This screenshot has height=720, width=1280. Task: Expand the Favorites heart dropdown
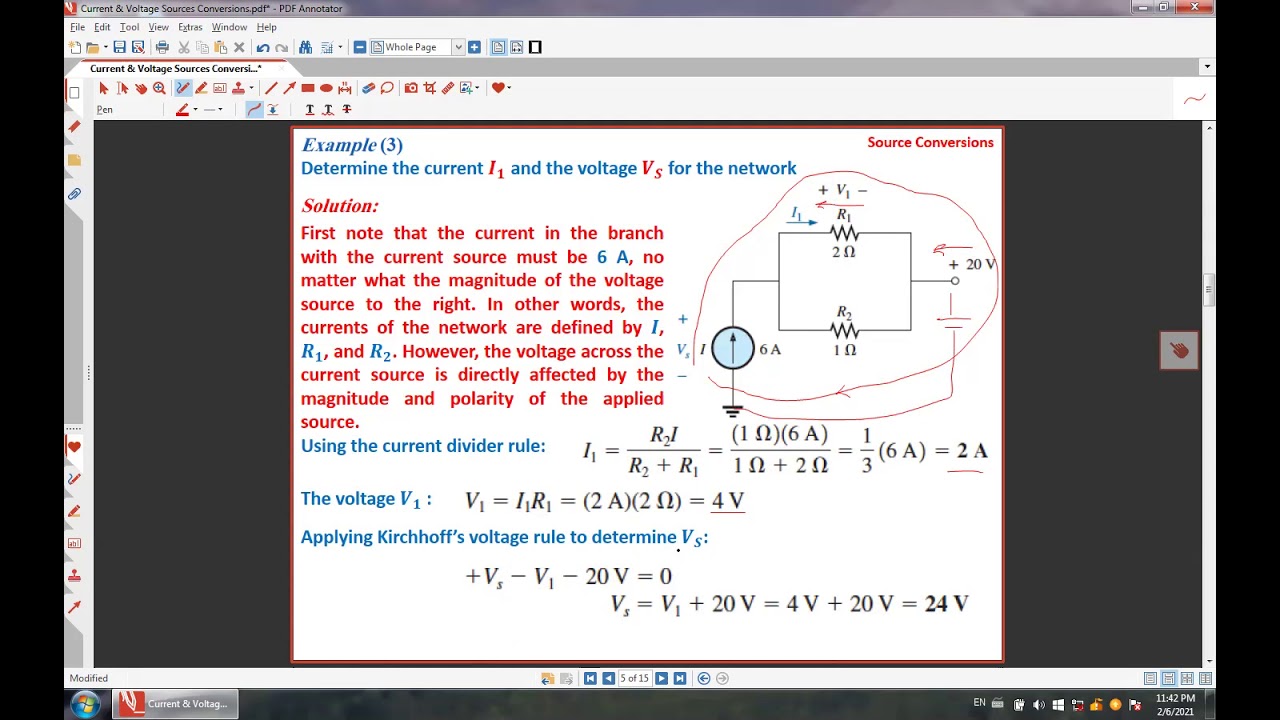[509, 88]
